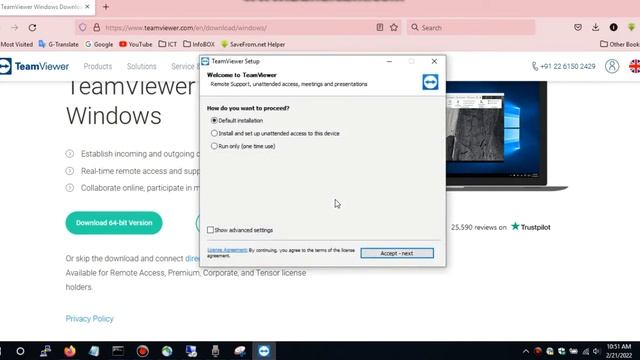Image resolution: width=640 pixels, height=360 pixels.
Task: Close the TeamViewer Windows Download tab
Action: (87, 7)
